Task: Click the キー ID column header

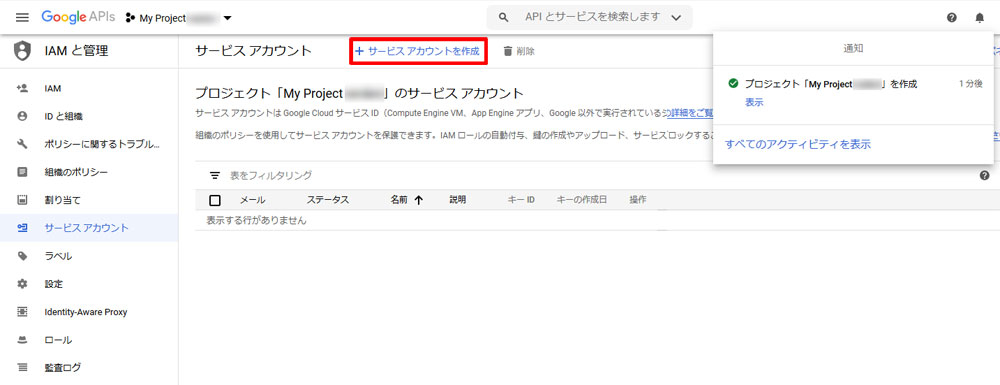Action: click(x=521, y=200)
